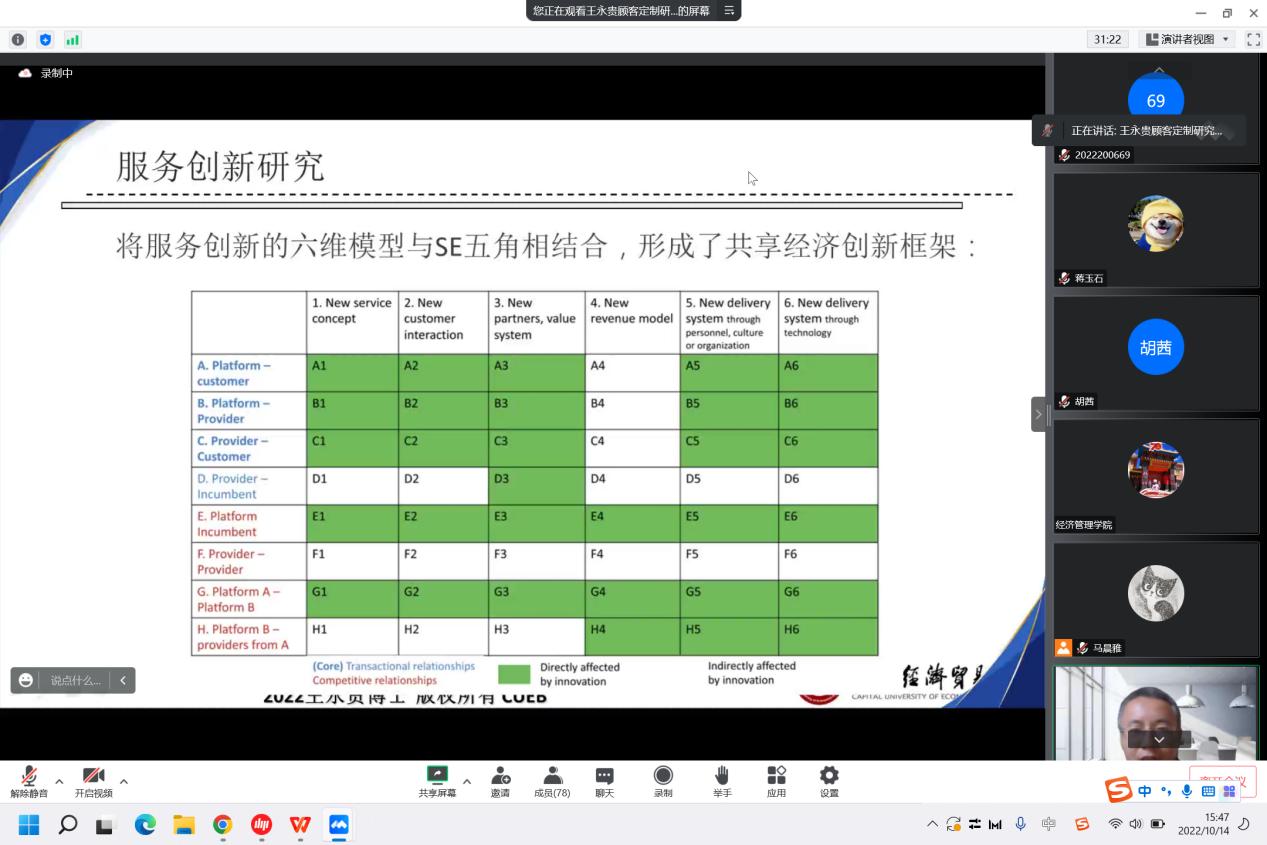
Task: Expand audio options arrow beside 解除静音
Action: pos(59,781)
